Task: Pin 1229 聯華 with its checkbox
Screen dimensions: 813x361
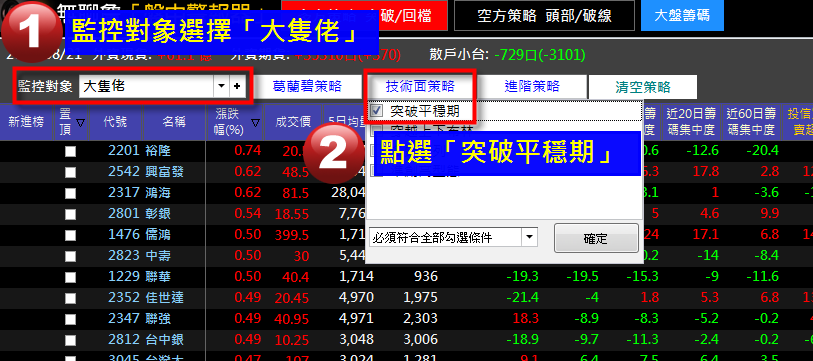Action: 71,277
